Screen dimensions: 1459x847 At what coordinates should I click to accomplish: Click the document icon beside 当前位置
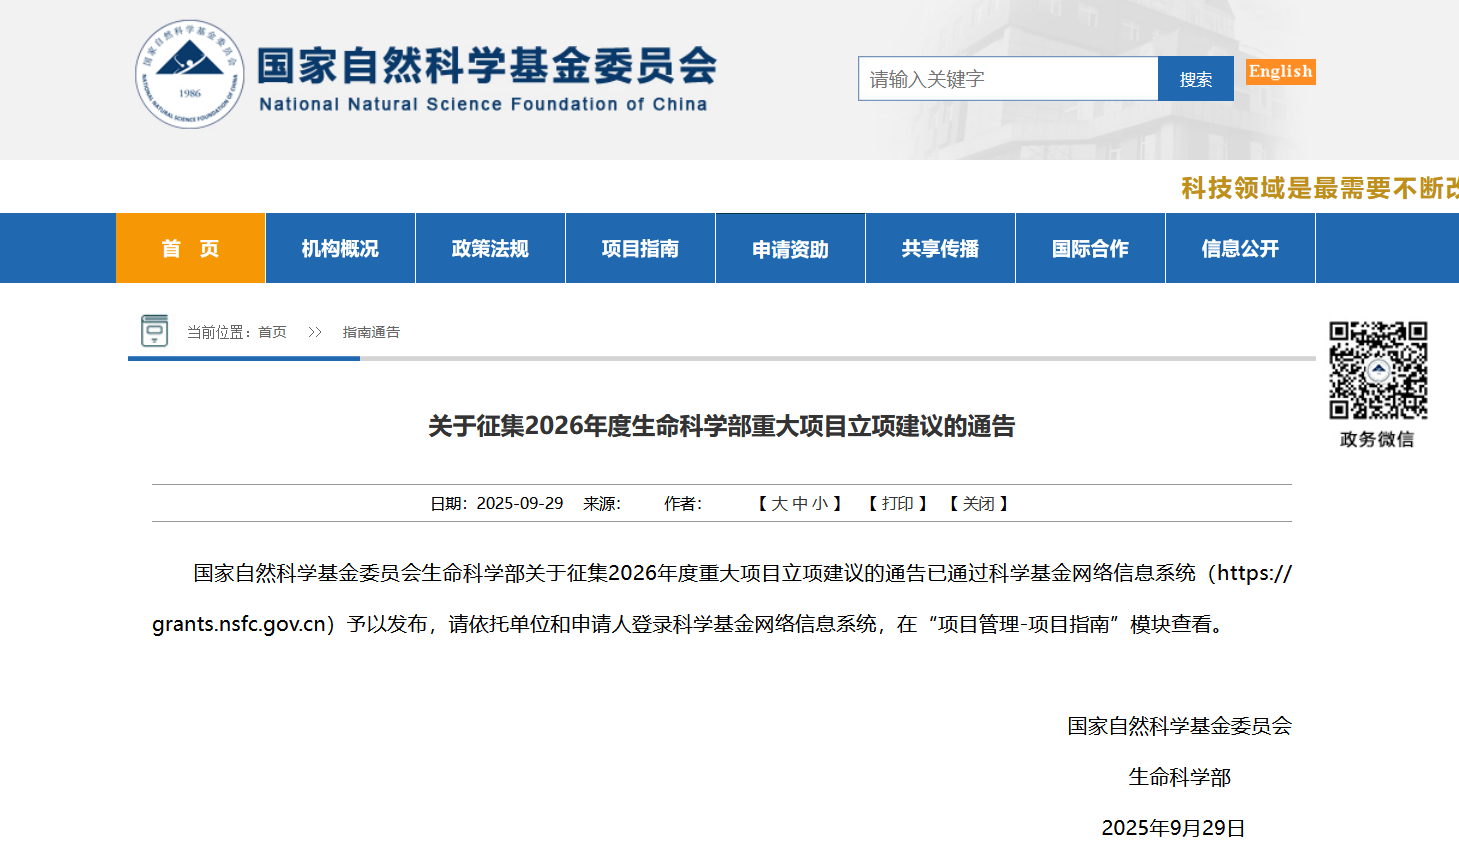tap(154, 330)
